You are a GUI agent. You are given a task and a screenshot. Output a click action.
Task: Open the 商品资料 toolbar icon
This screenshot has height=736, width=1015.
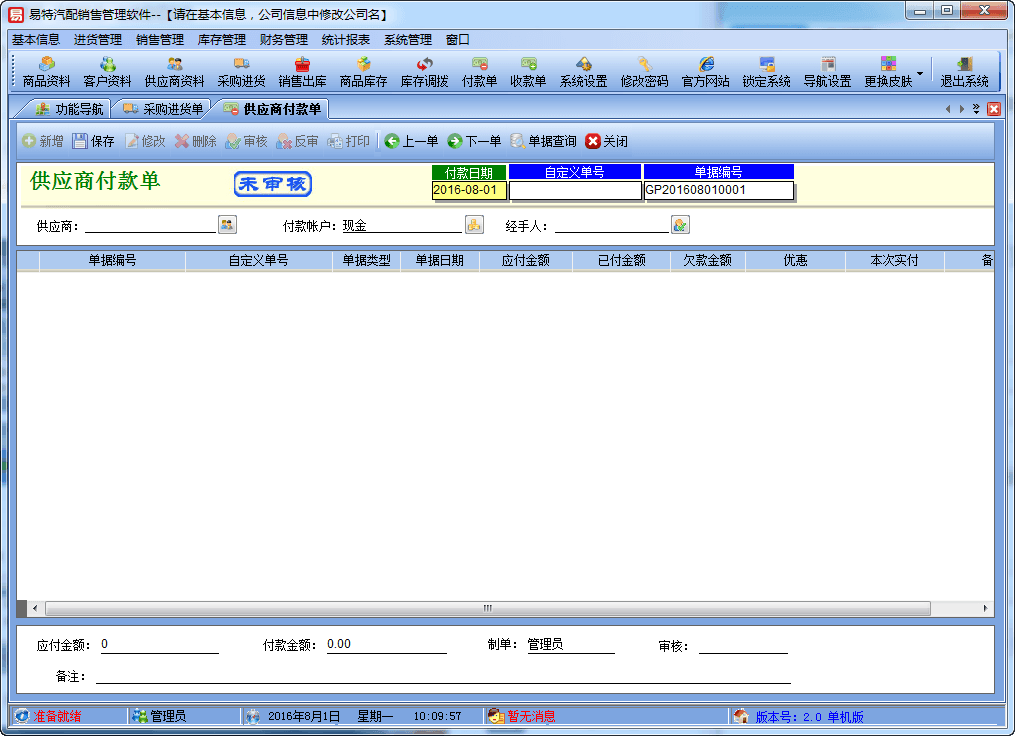(x=46, y=72)
